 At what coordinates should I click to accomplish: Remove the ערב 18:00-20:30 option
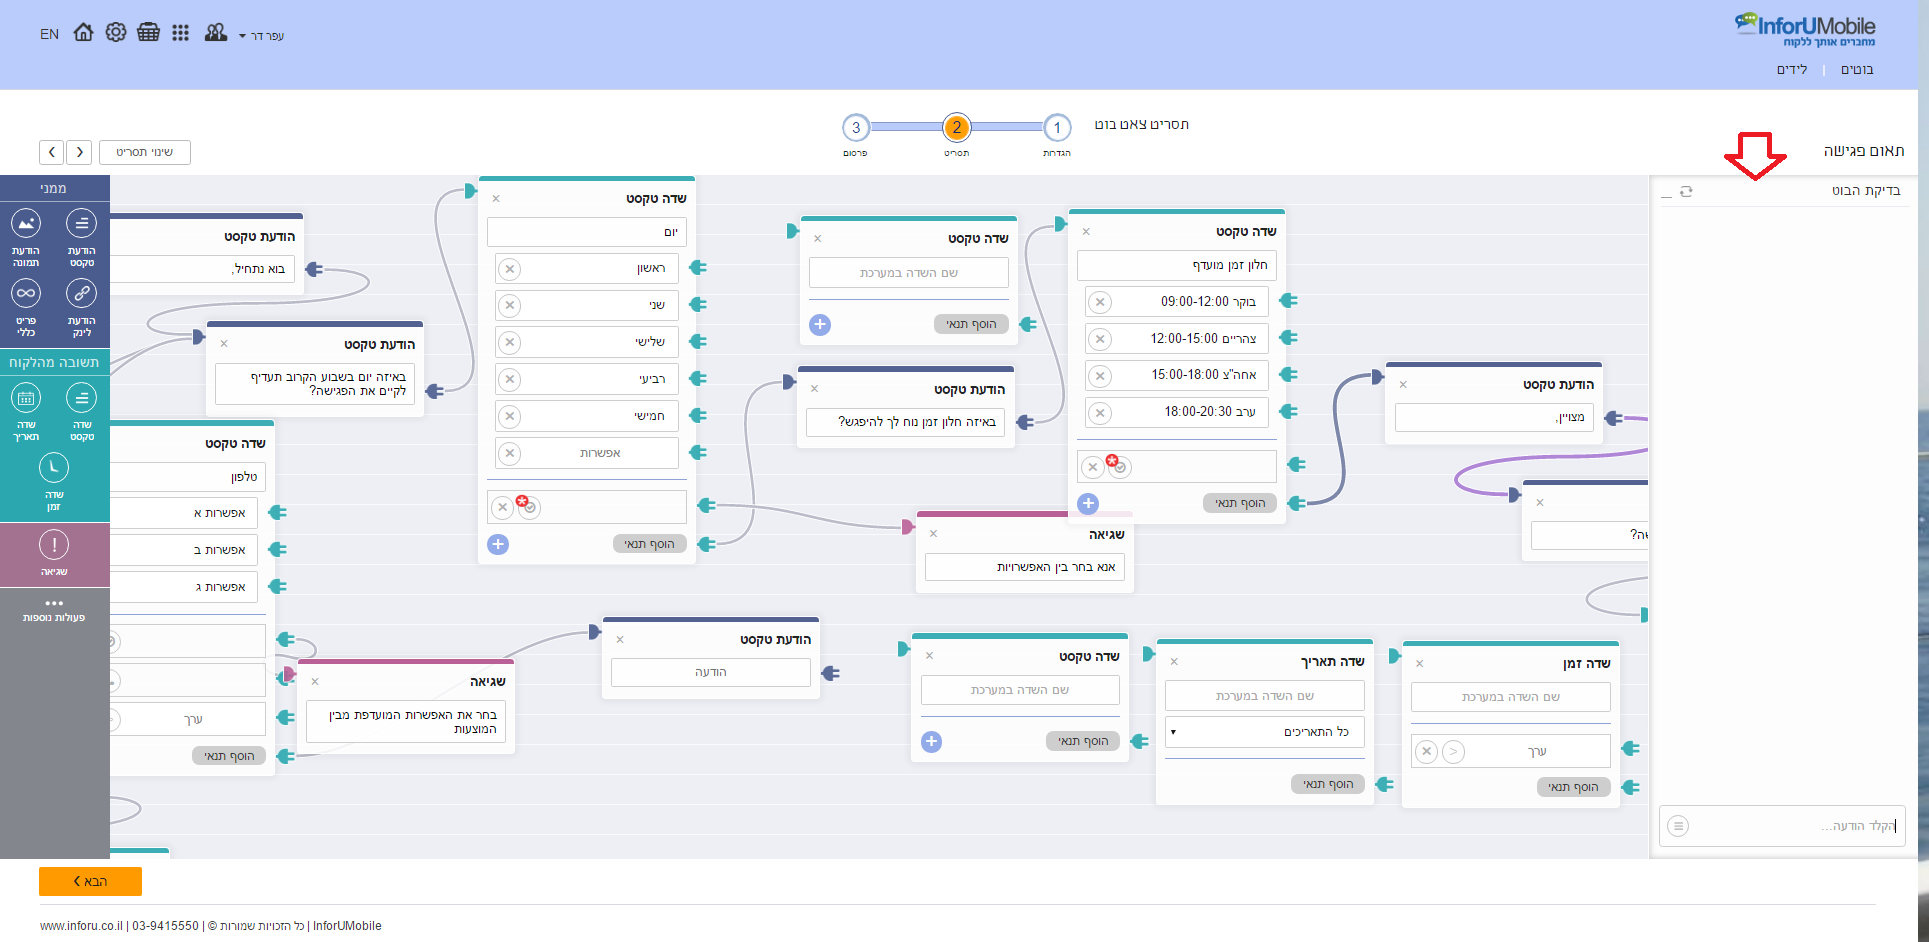[1100, 412]
